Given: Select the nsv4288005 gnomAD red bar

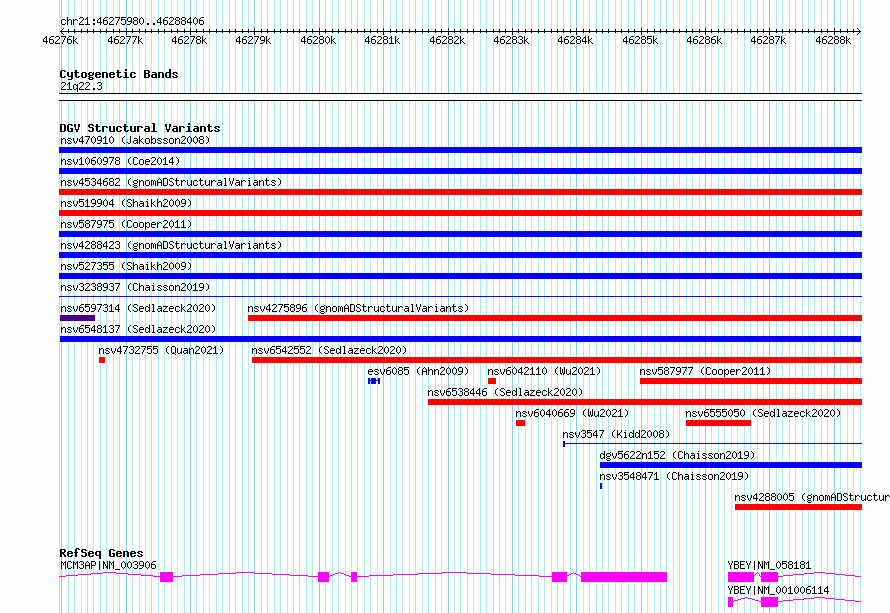Looking at the screenshot, I should 799,507.
